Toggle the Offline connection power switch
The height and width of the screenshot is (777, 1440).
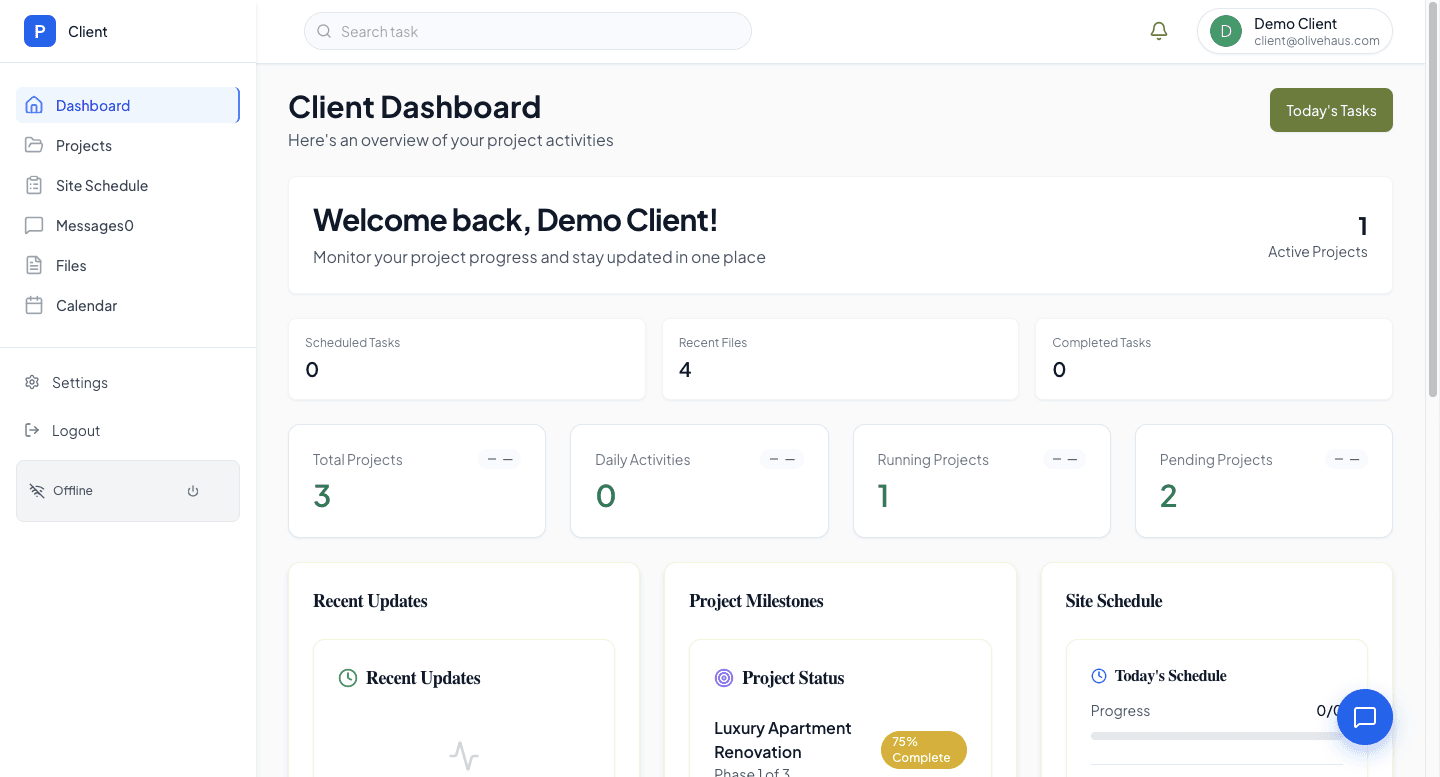point(192,491)
